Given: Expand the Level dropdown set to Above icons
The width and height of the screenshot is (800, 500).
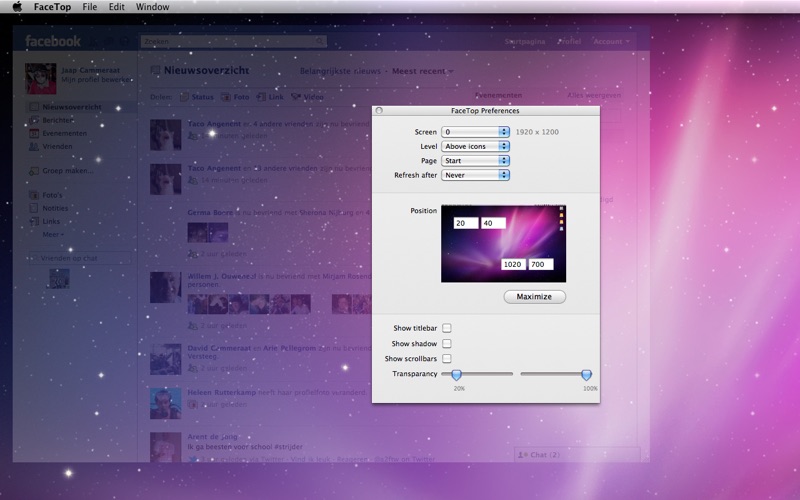Looking at the screenshot, I should 476,146.
